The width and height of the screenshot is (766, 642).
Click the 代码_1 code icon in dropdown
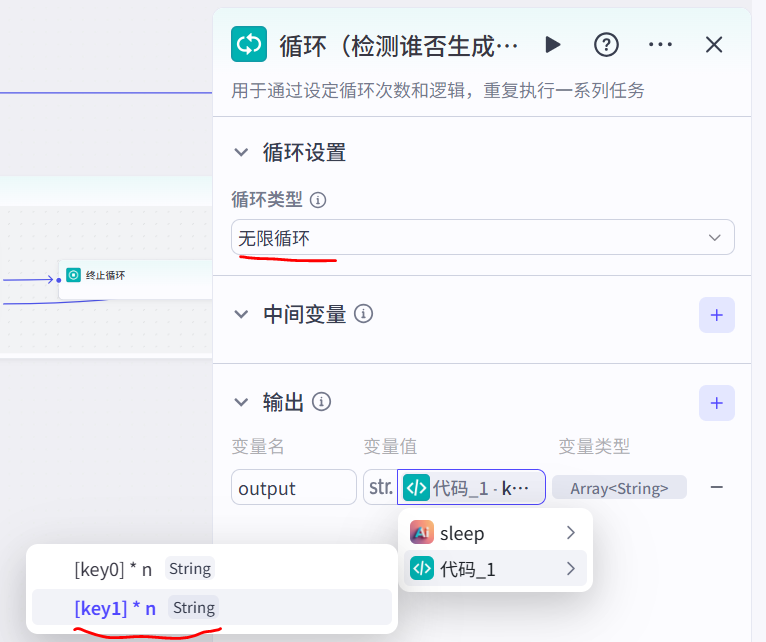pos(422,569)
